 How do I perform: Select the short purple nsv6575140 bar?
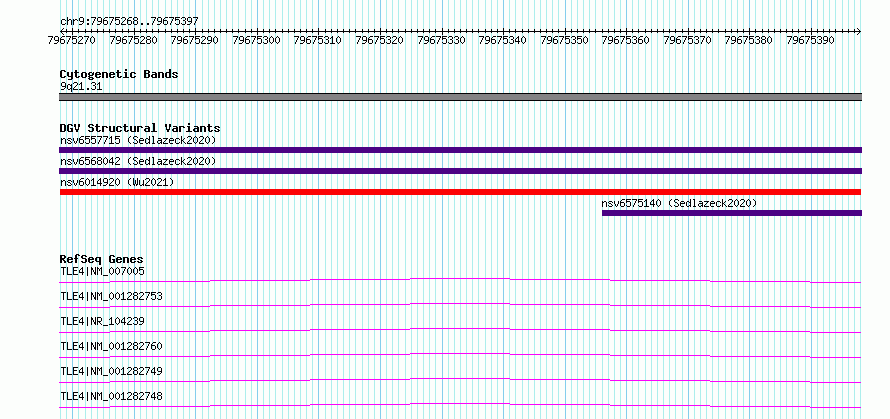click(x=732, y=213)
